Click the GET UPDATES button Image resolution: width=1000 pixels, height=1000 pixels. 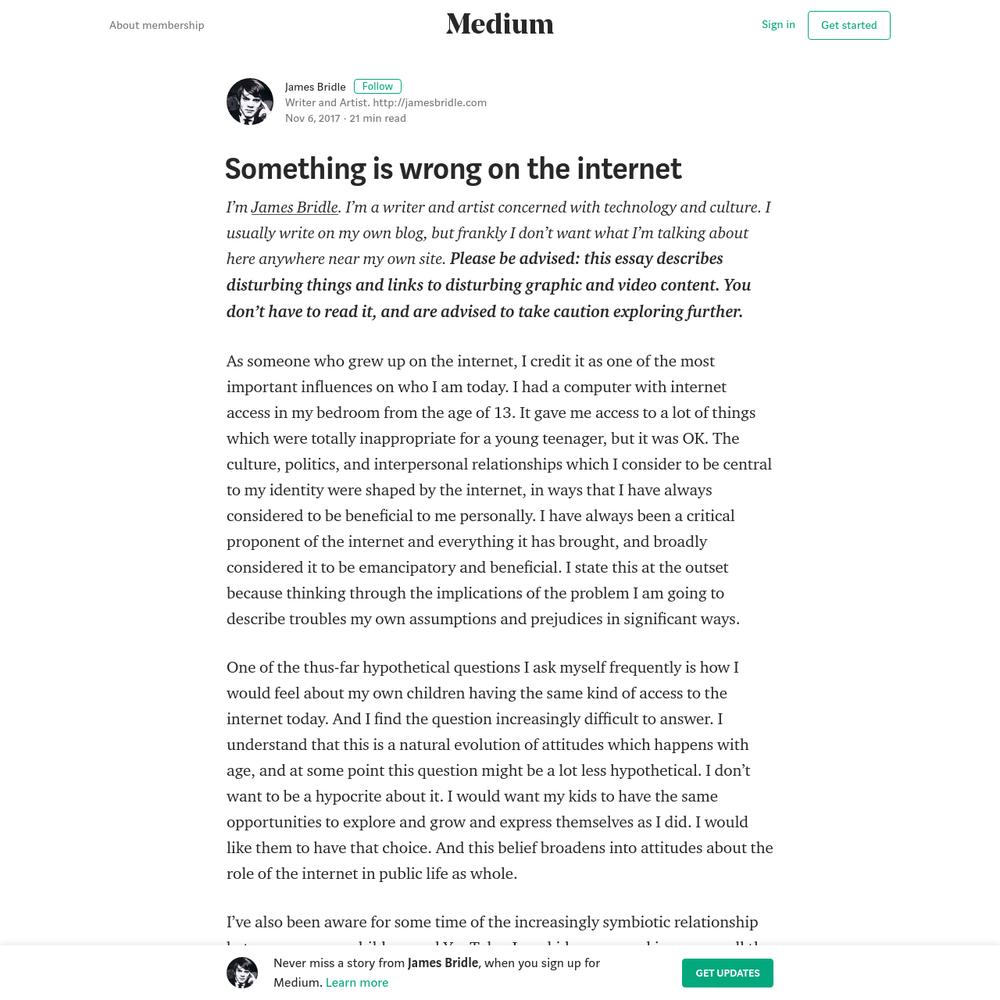point(727,973)
